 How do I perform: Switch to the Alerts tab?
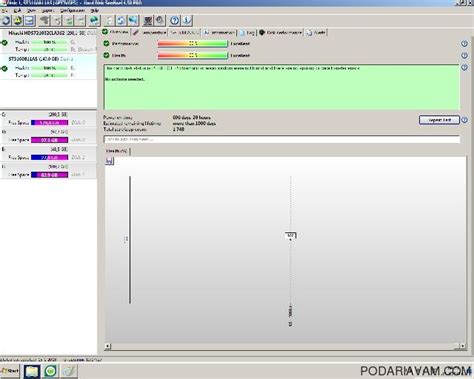315,33
